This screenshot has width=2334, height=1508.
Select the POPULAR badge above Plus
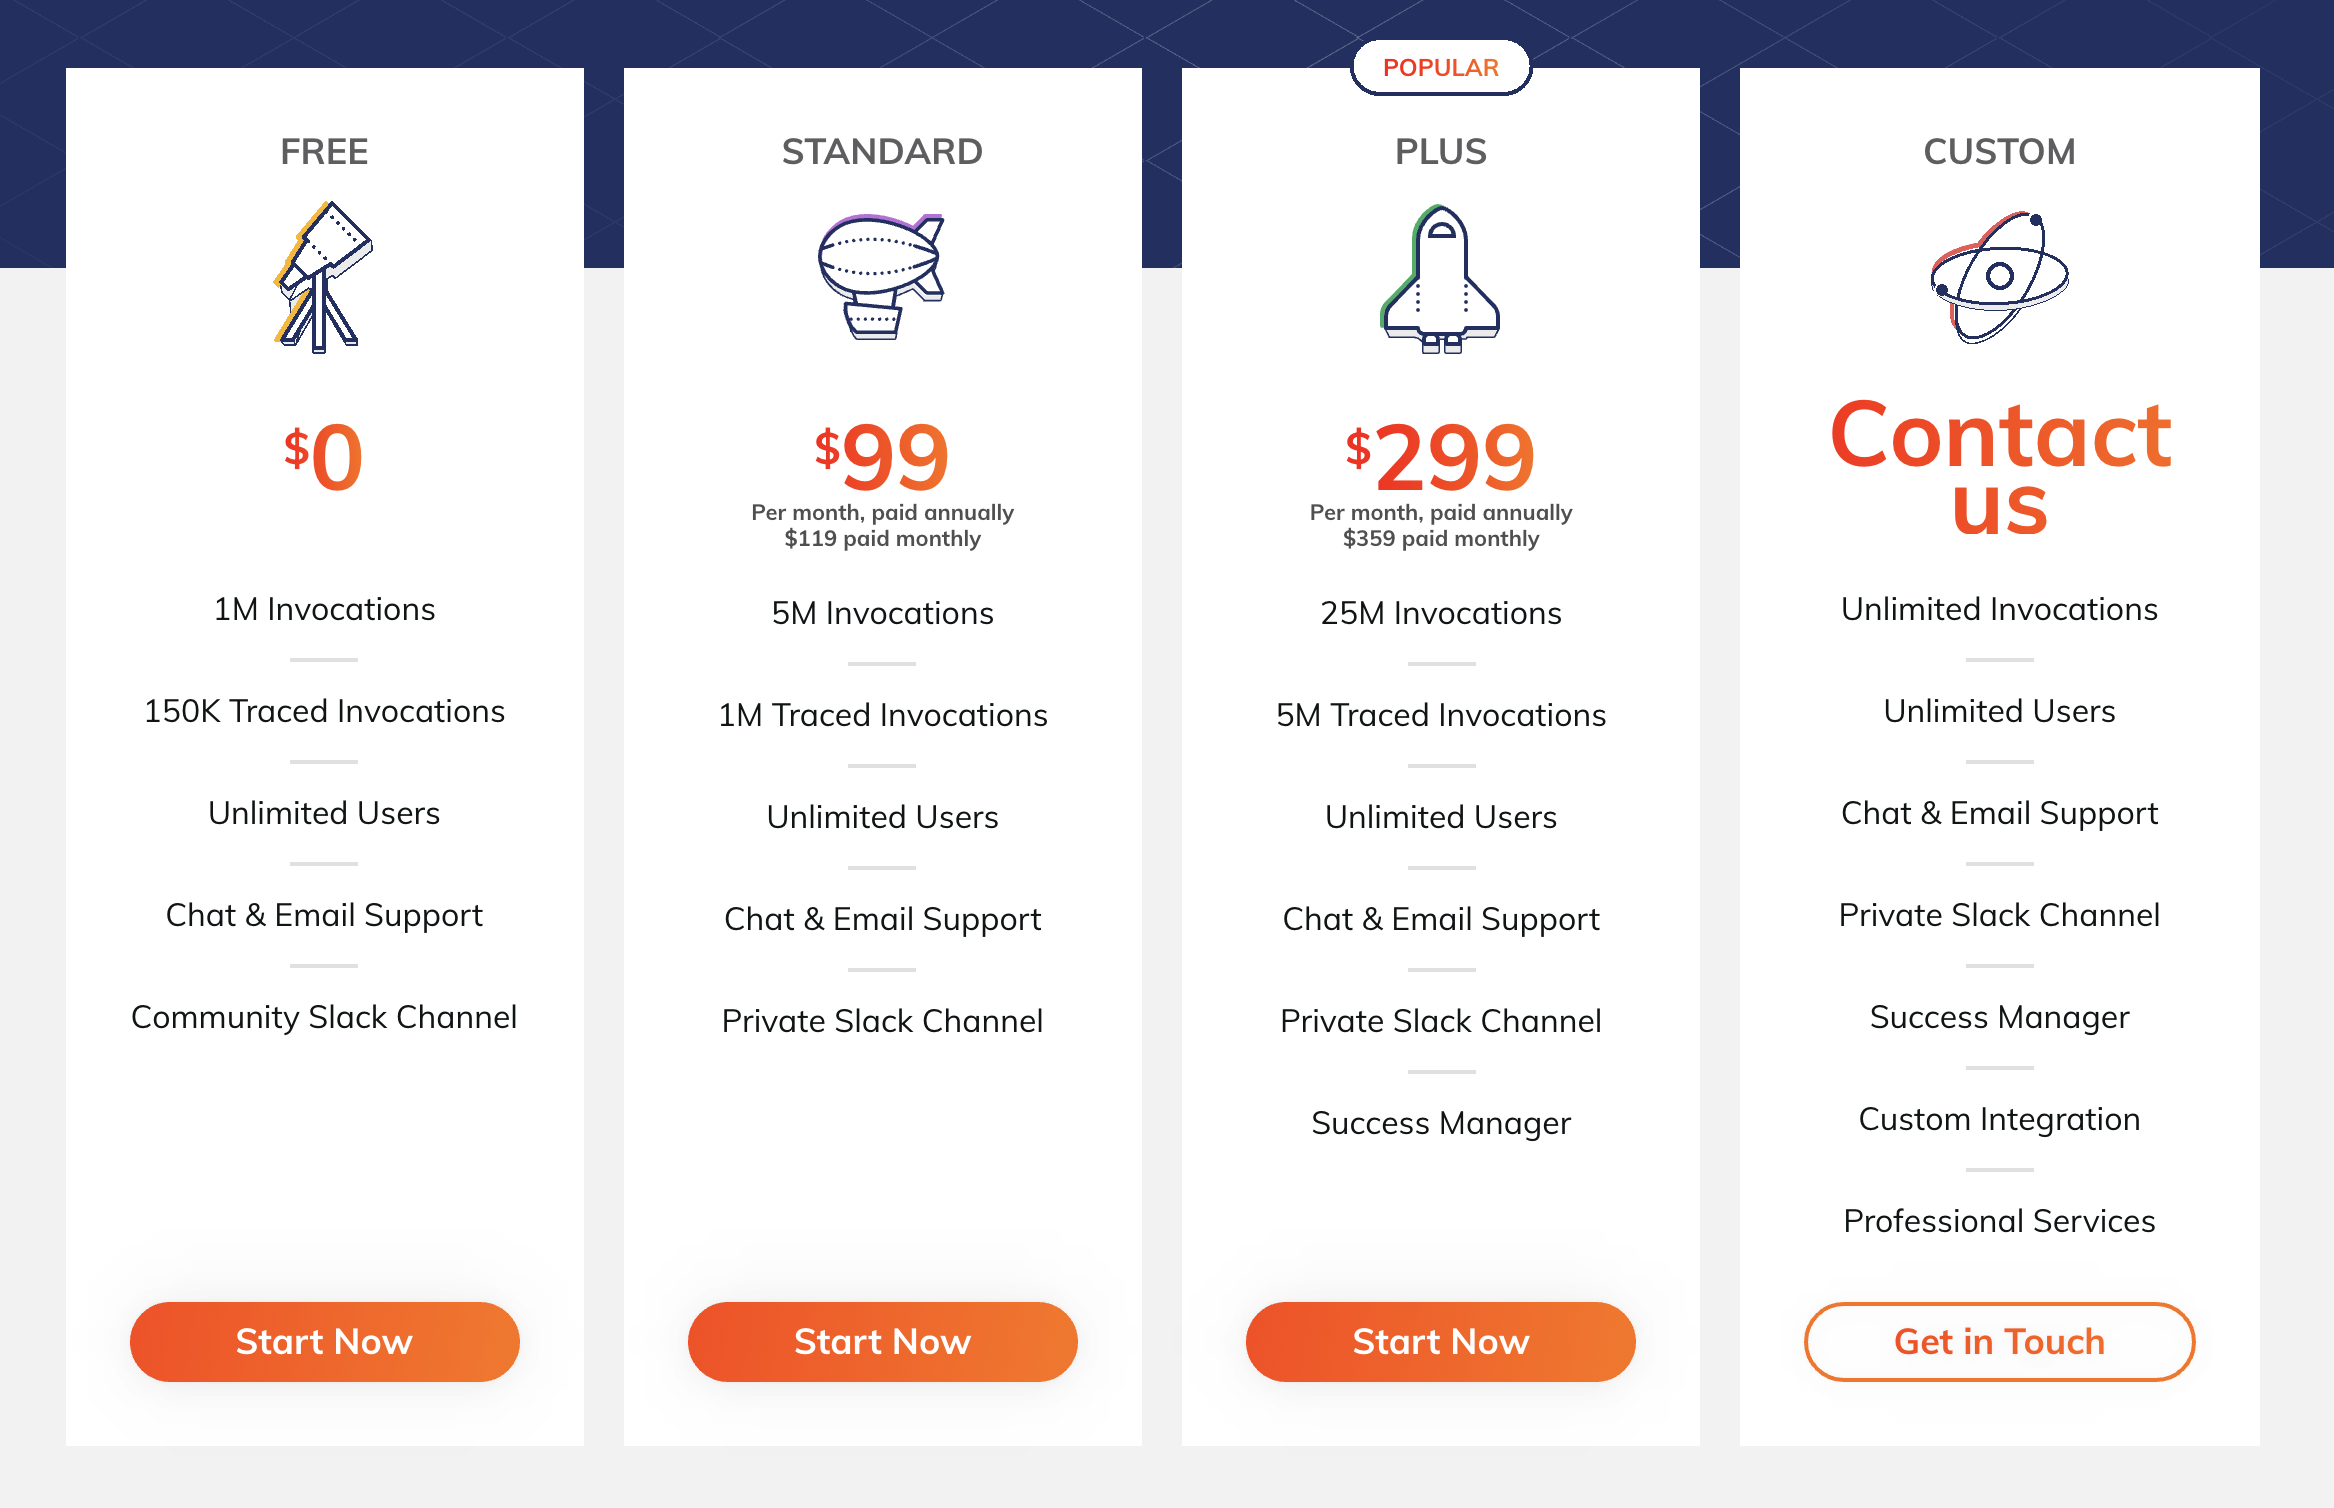click(1440, 67)
